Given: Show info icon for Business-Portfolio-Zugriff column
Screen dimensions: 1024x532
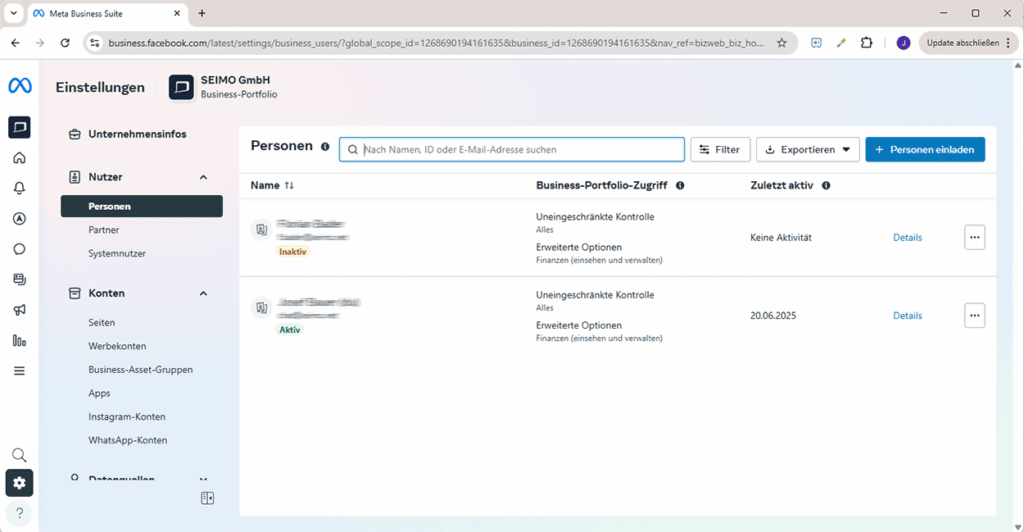Looking at the screenshot, I should 680,185.
